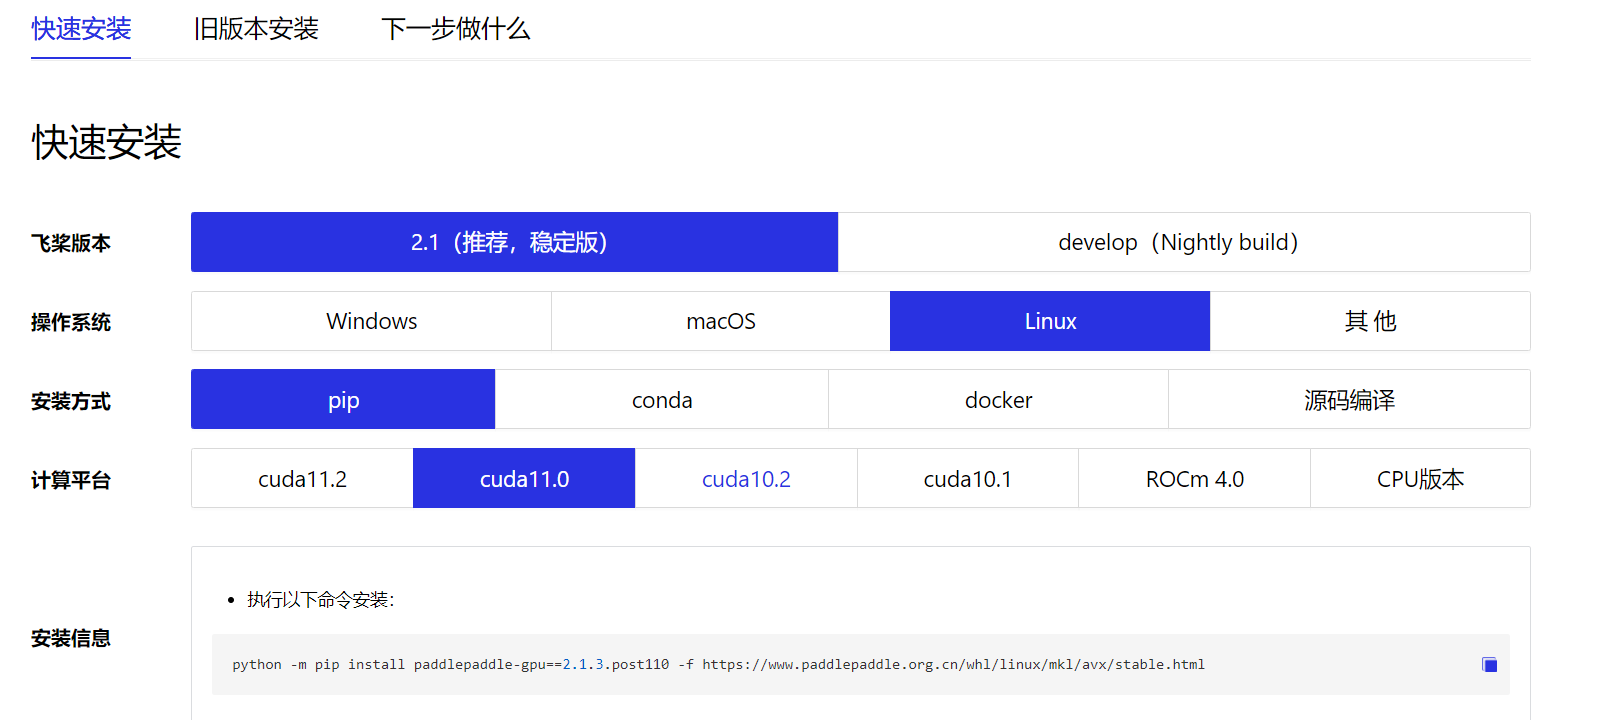
Task: Select docker installation method
Action: tap(998, 400)
